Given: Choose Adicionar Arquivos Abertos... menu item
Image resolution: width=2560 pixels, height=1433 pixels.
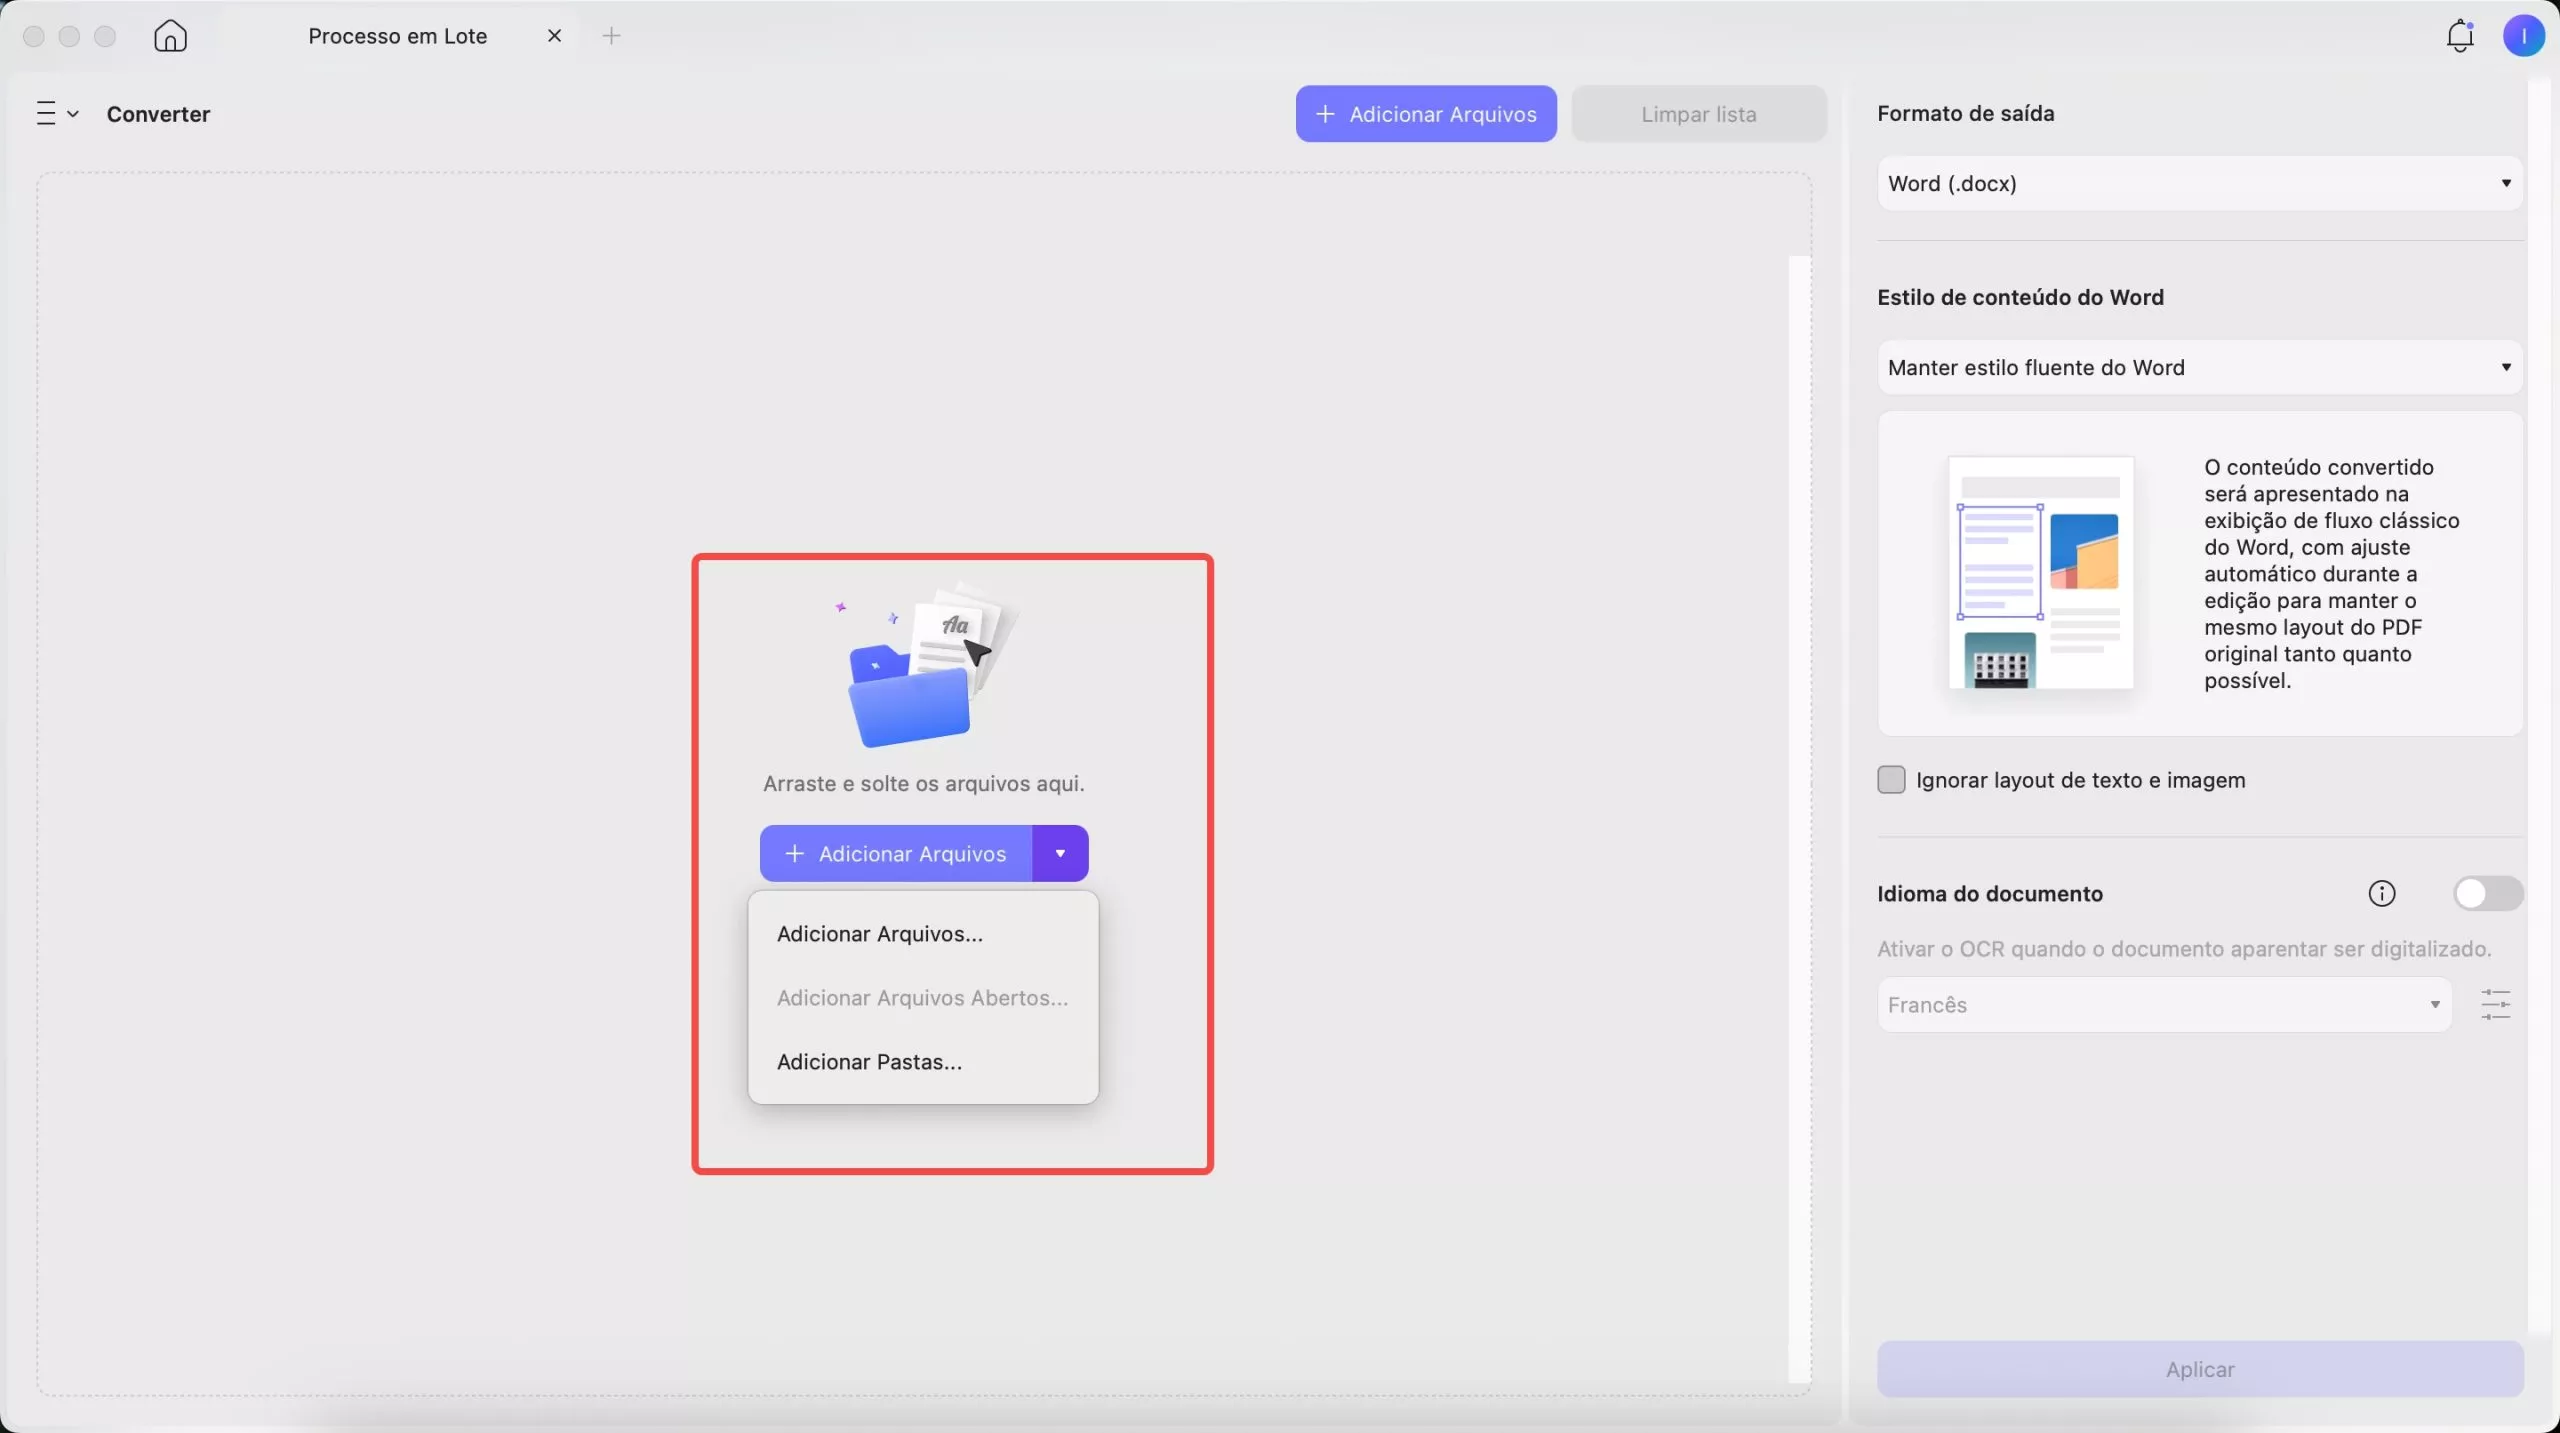Looking at the screenshot, I should pos(923,997).
